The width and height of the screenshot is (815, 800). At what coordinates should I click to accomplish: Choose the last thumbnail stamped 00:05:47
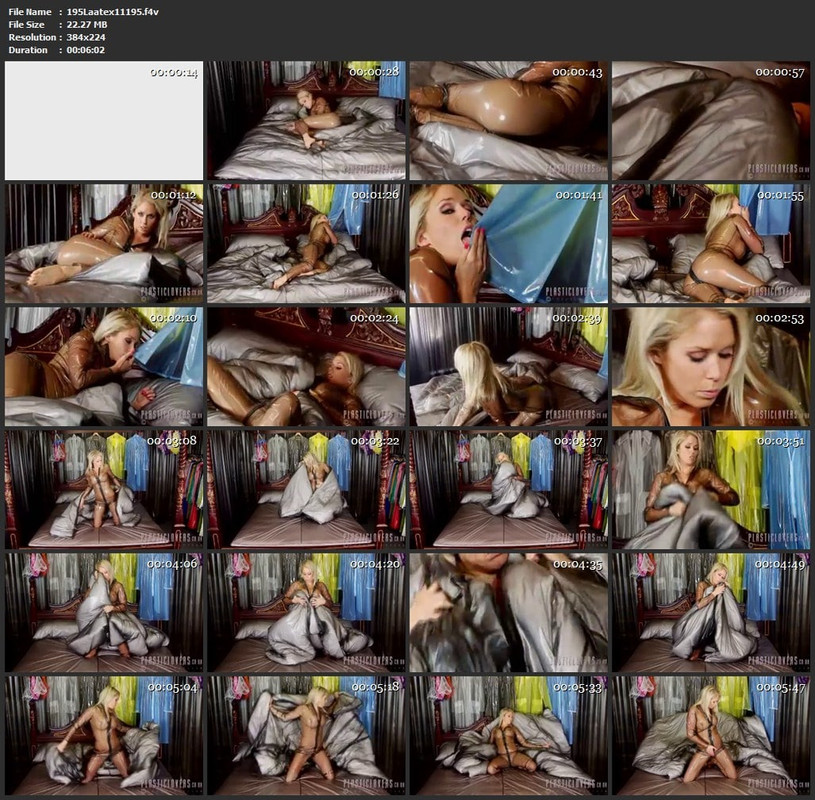tap(711, 736)
